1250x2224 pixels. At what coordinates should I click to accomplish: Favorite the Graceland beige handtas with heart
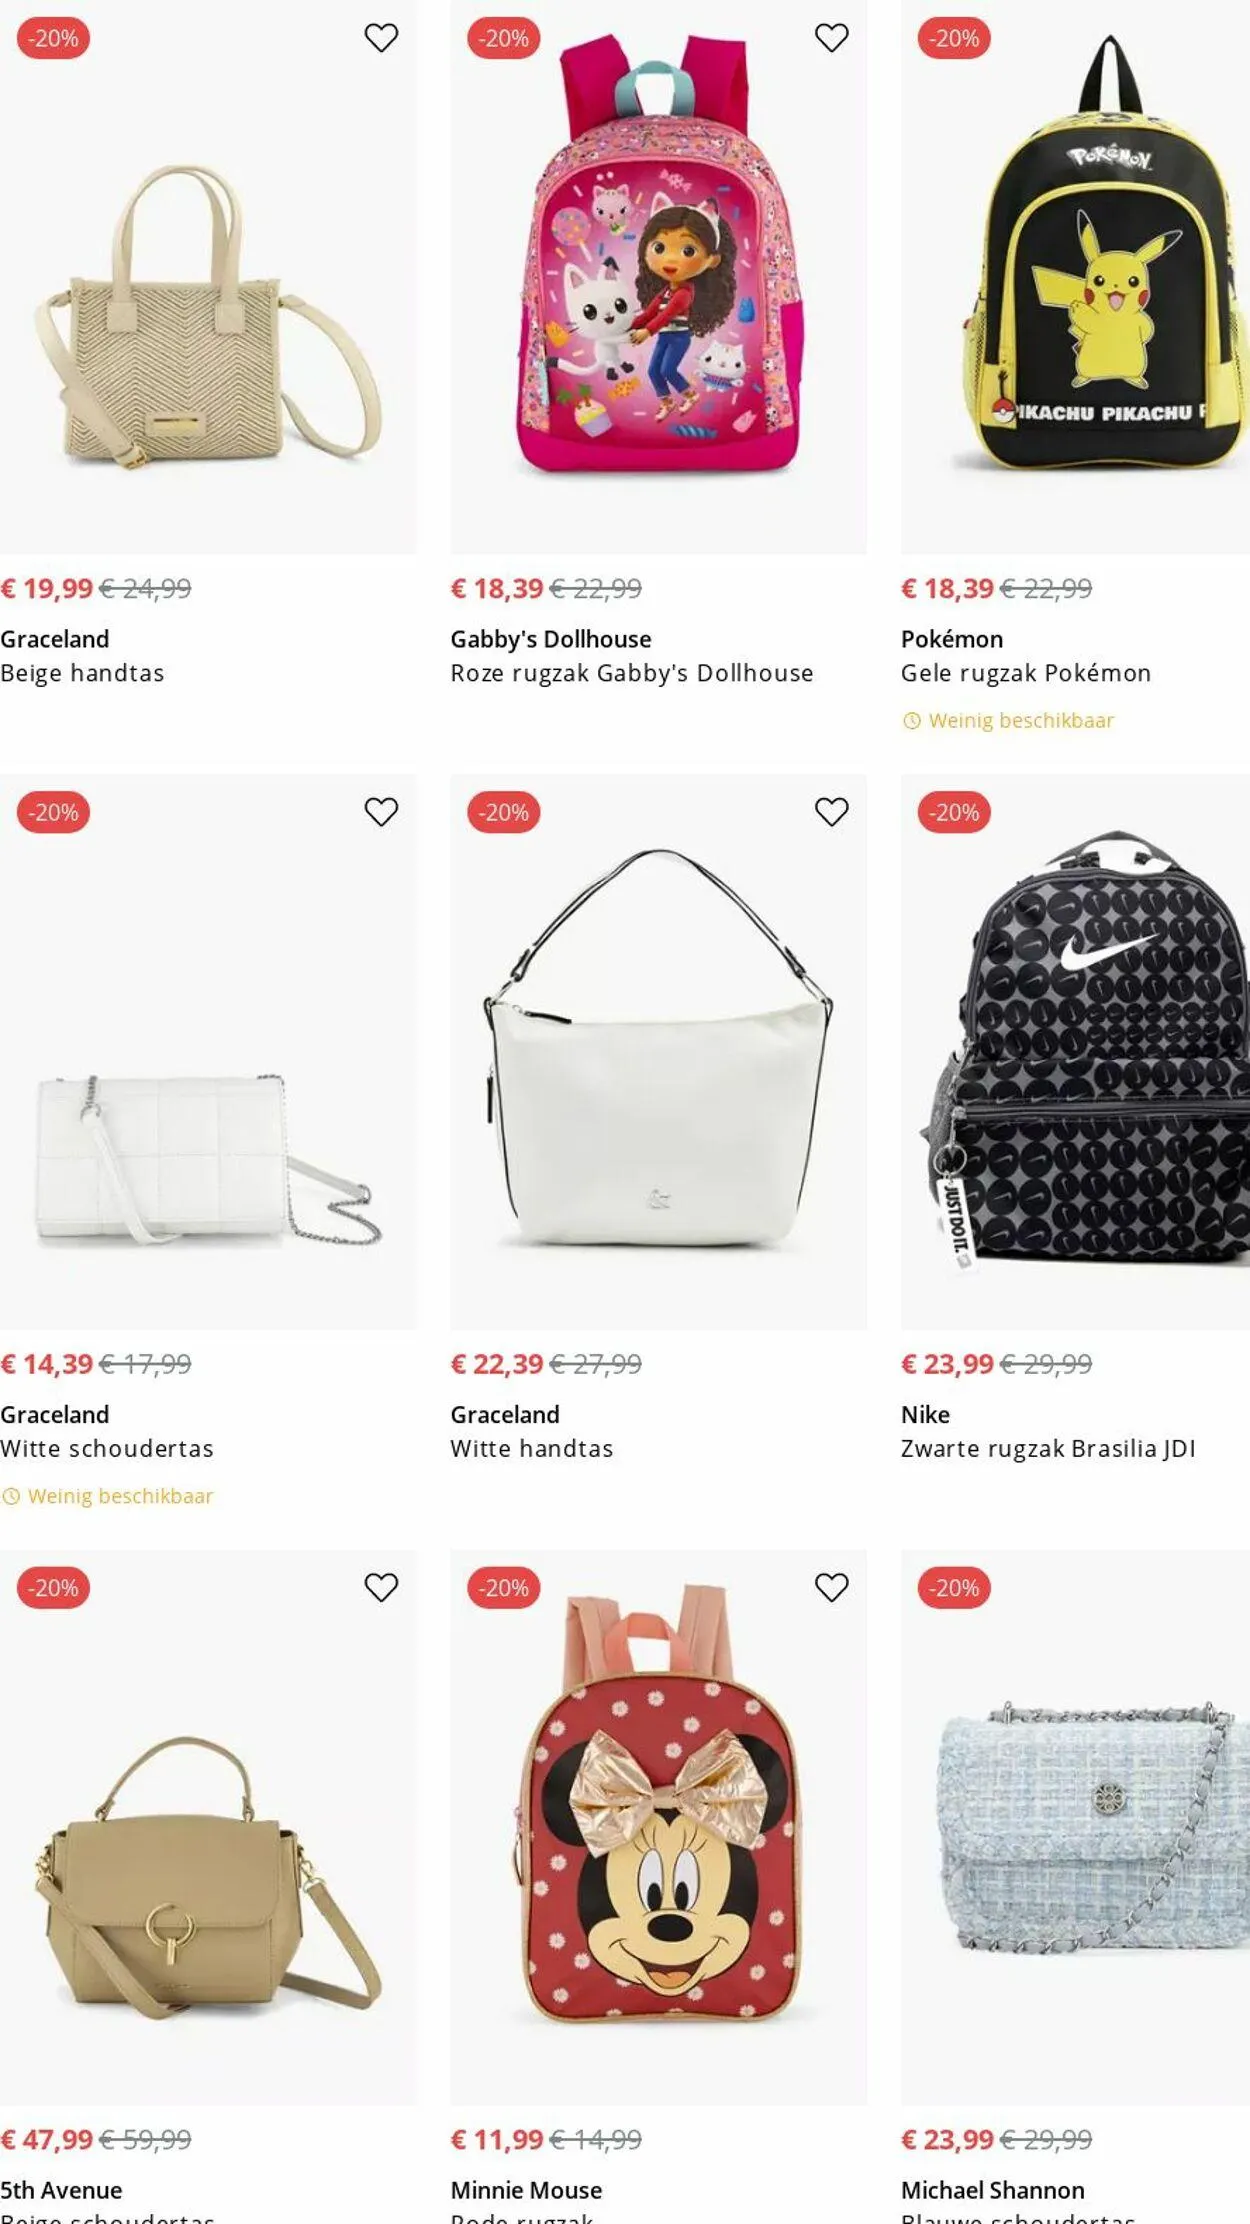(x=381, y=38)
